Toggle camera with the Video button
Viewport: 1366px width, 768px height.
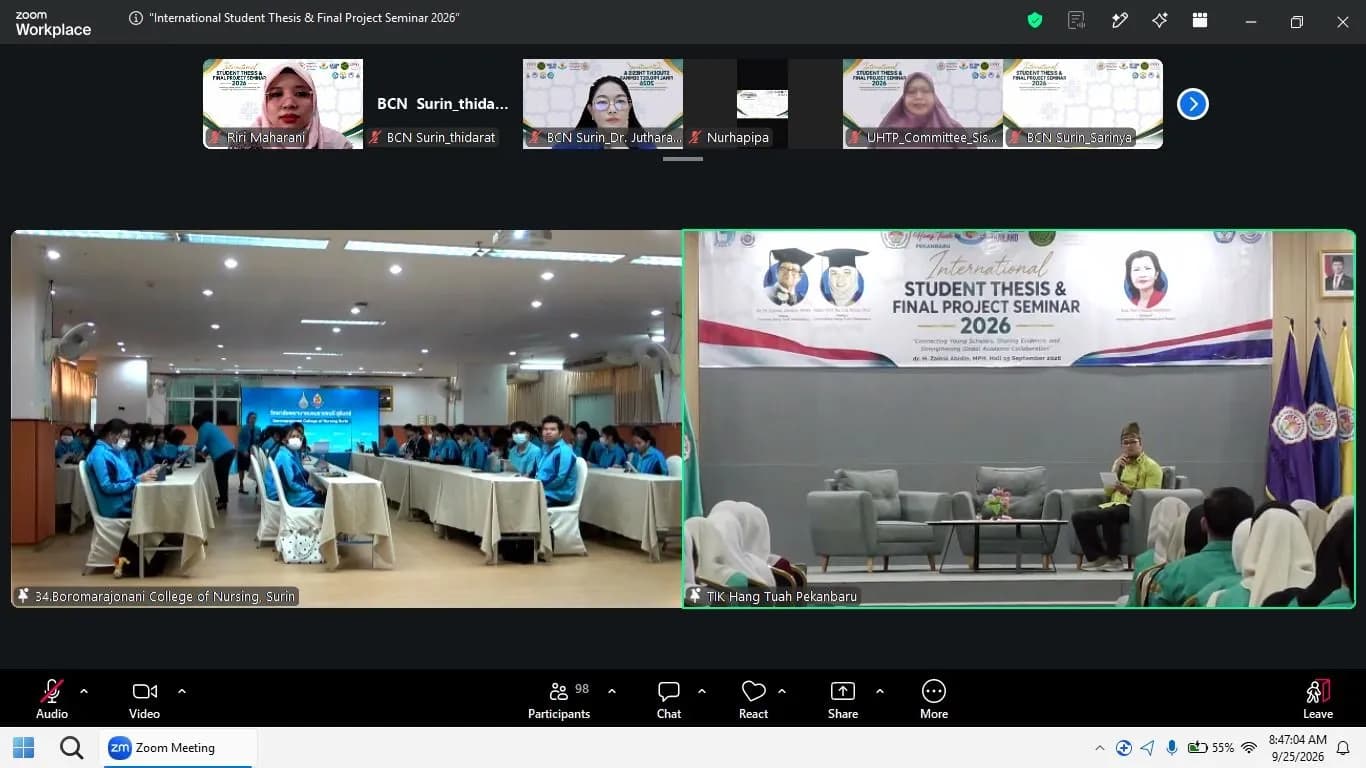click(144, 698)
